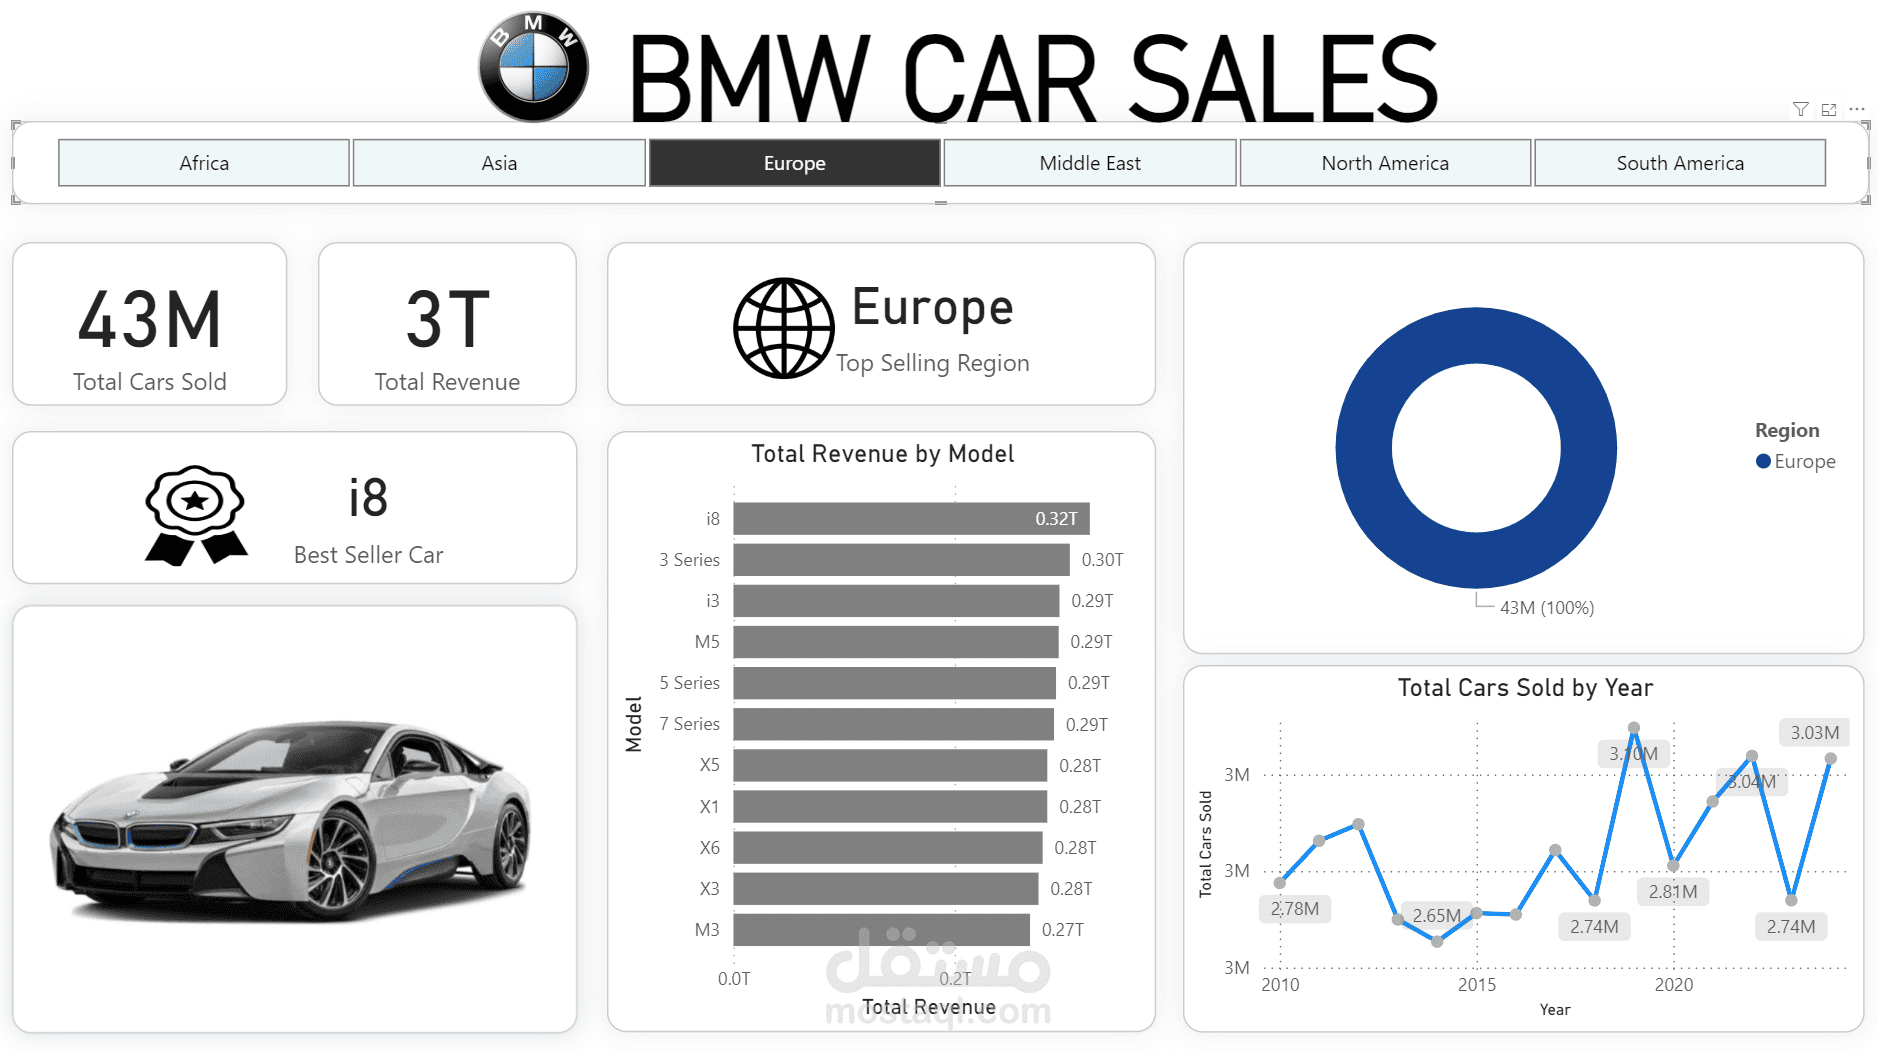The width and height of the screenshot is (1878, 1052).
Task: Switch the filter to North America
Action: pos(1385,163)
